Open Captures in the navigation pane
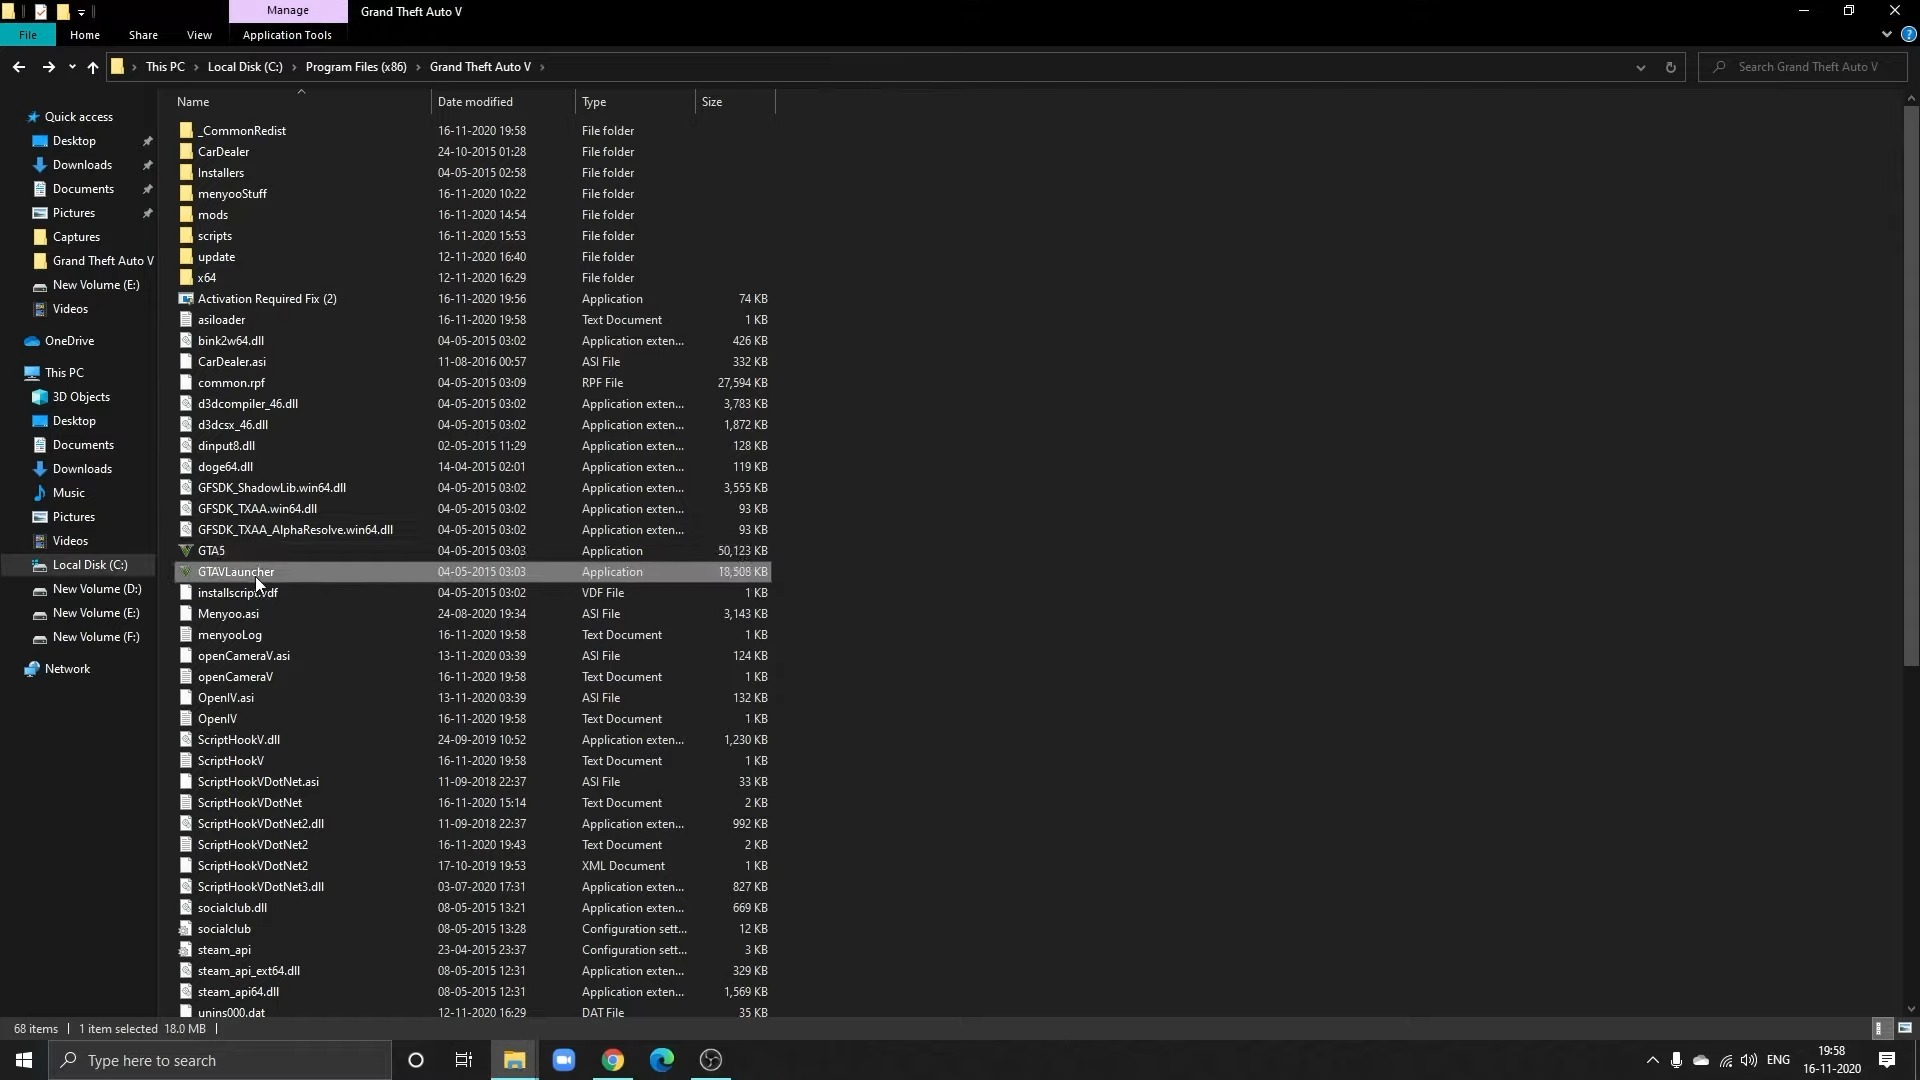The height and width of the screenshot is (1080, 1920). coord(76,237)
